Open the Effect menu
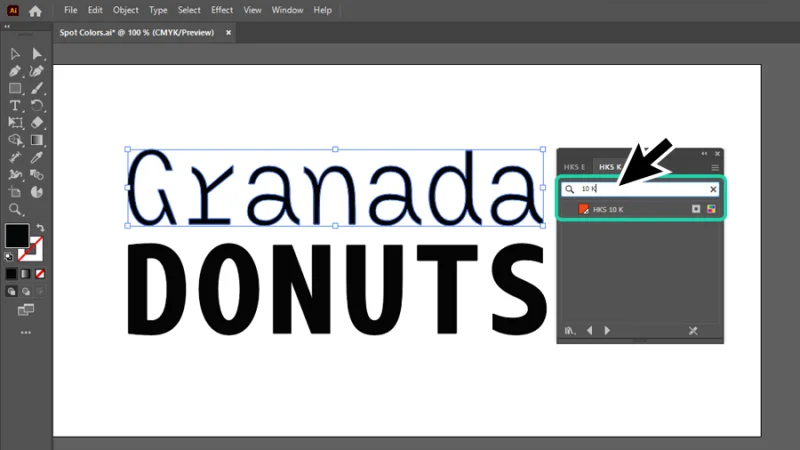Image resolution: width=800 pixels, height=450 pixels. coord(222,10)
